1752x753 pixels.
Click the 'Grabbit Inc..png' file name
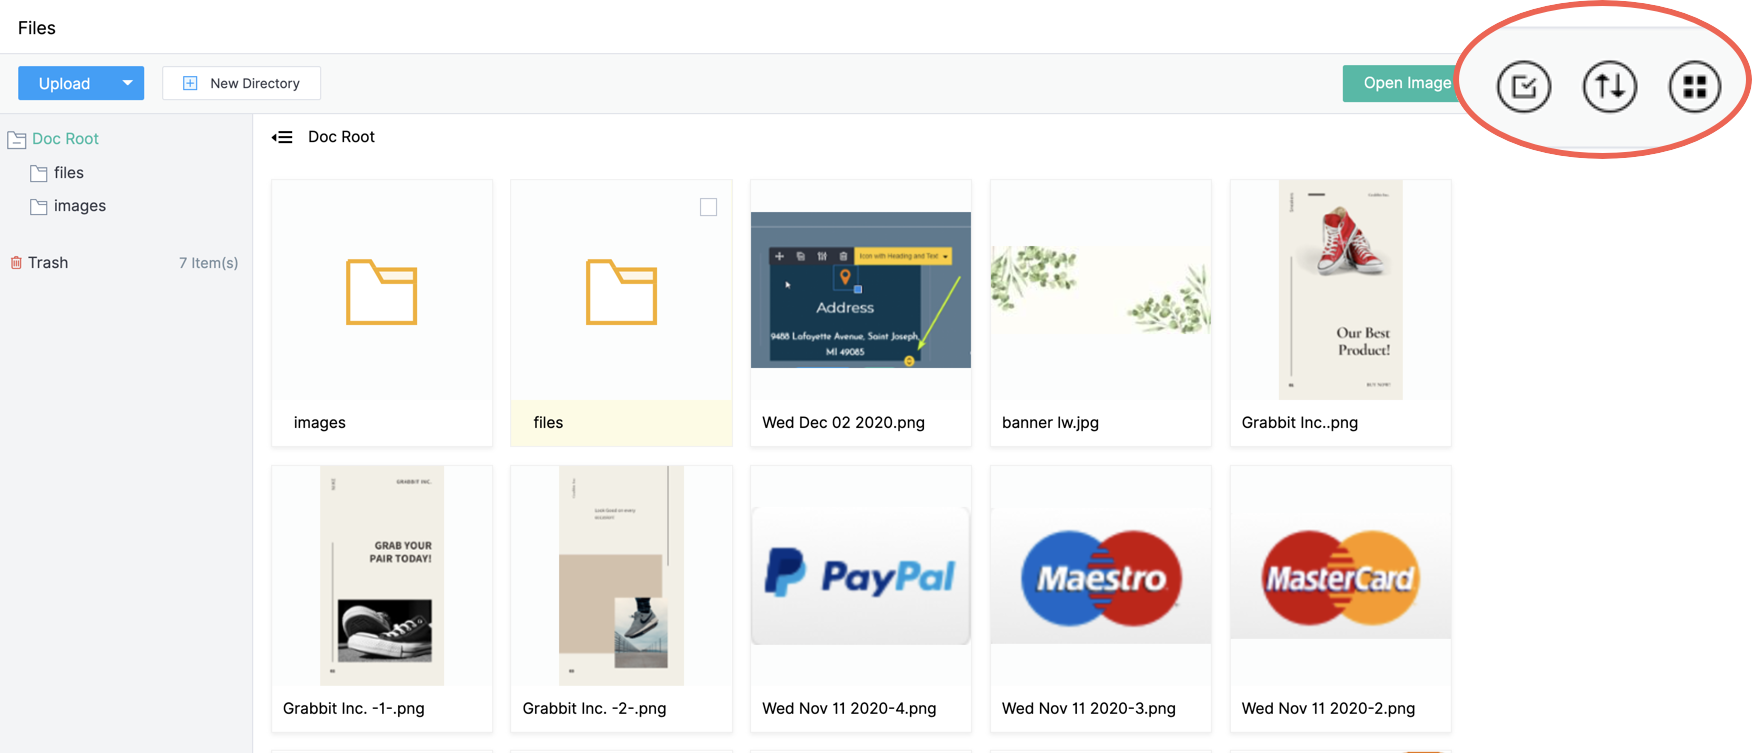[1300, 423]
